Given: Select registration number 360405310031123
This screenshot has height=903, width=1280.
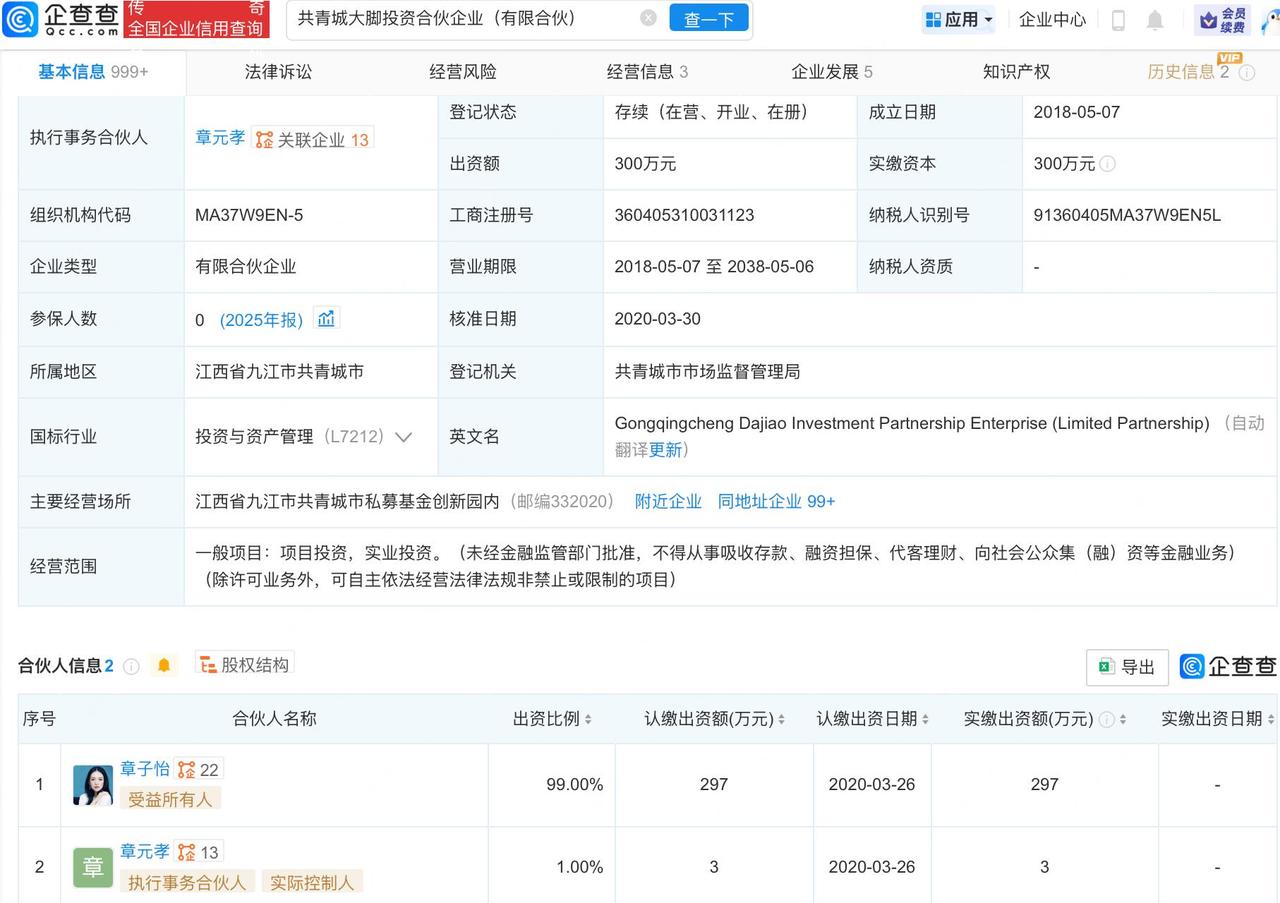Looking at the screenshot, I should [x=684, y=215].
